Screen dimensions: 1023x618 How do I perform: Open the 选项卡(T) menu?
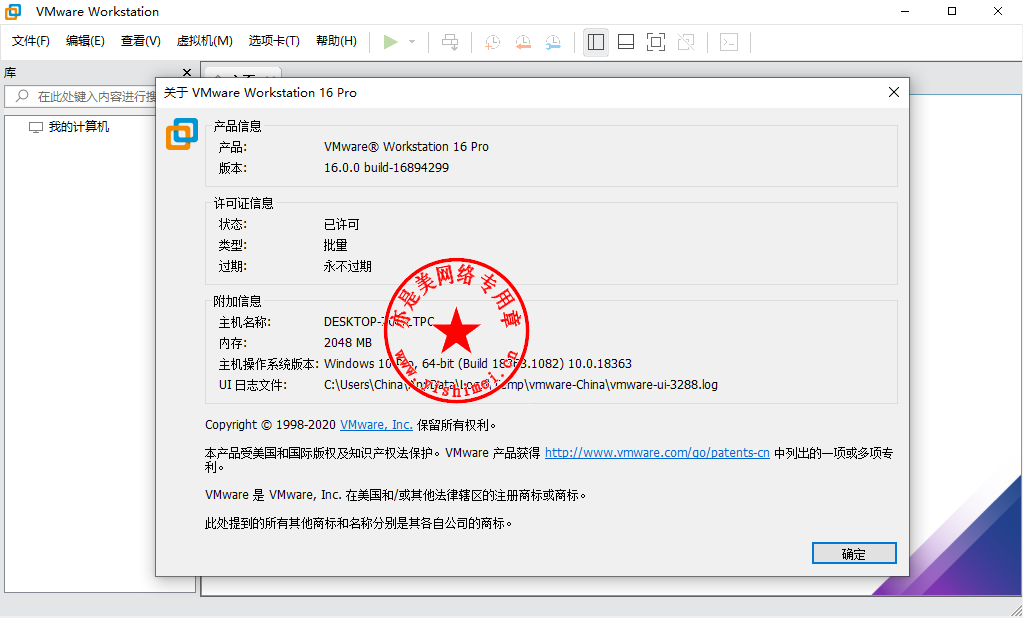(274, 41)
